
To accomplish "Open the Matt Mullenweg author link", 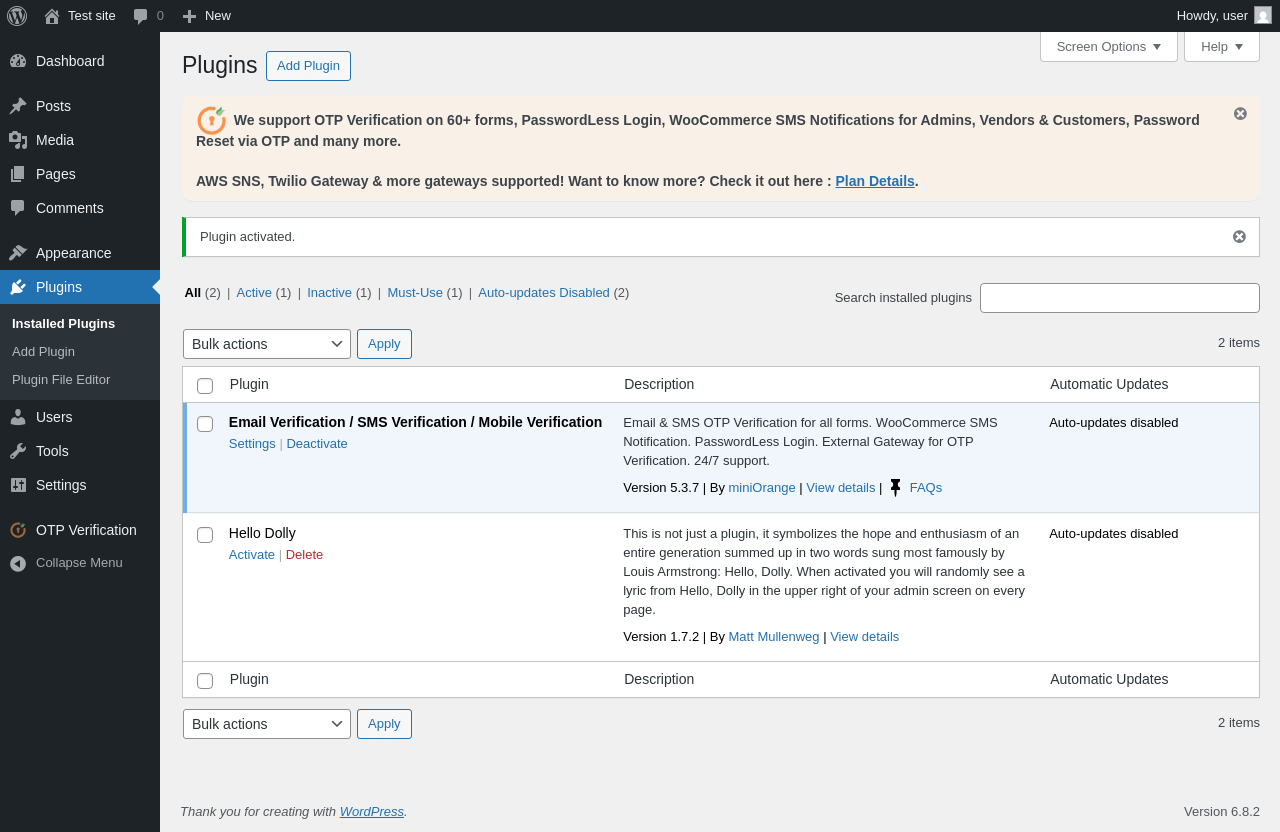I will coord(774,637).
